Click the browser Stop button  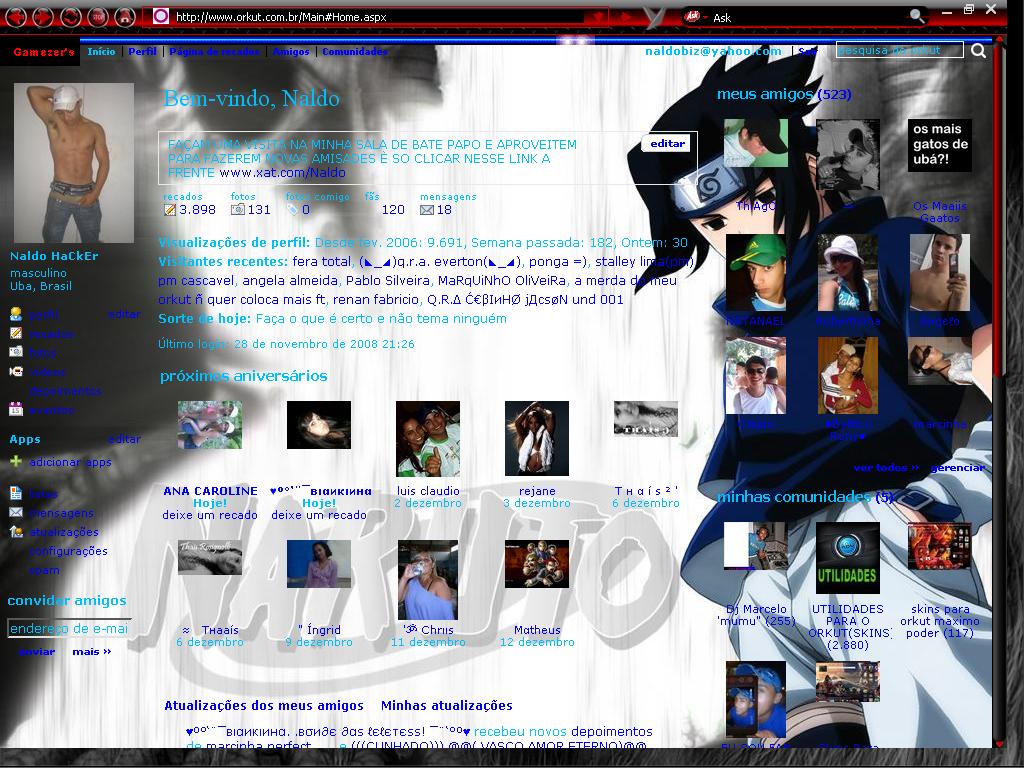point(98,16)
